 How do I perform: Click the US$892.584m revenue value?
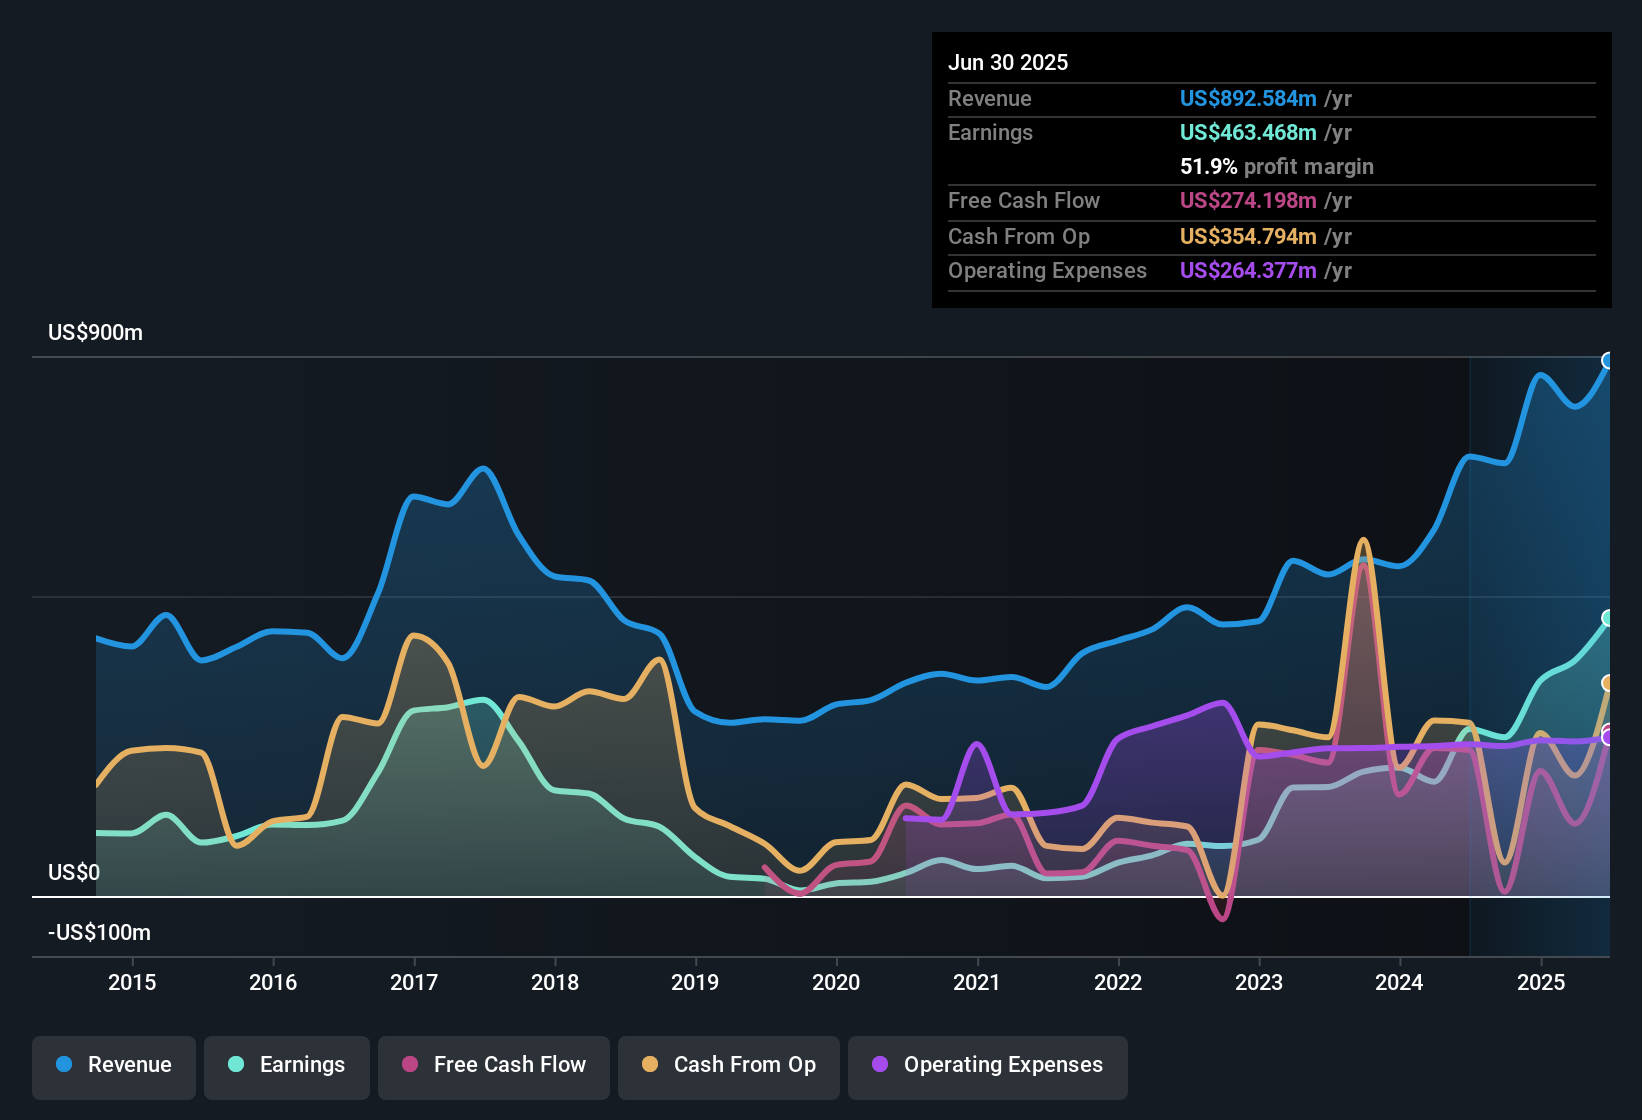(1248, 98)
